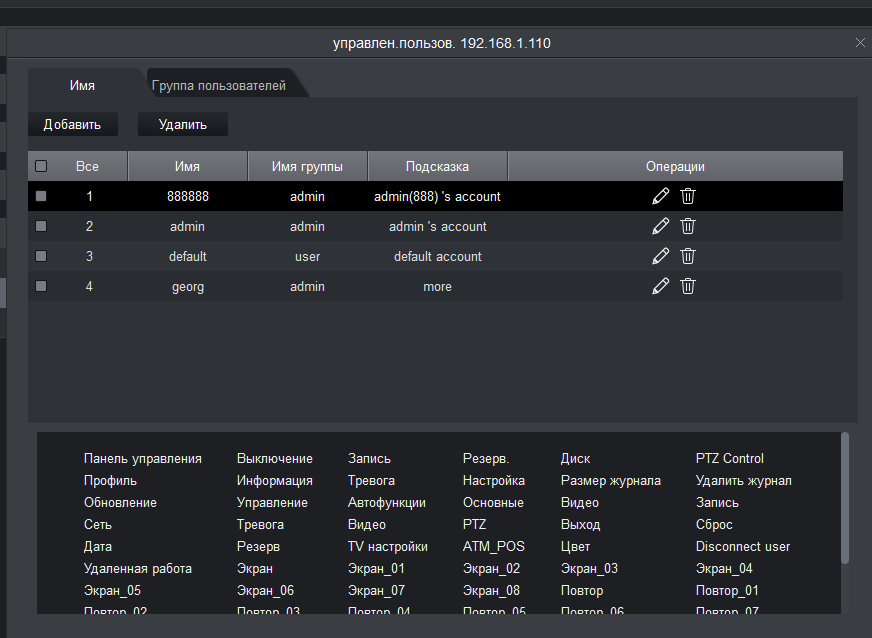The image size is (872, 638).
Task: Click the edit pencil for user 888888
Action: point(660,196)
